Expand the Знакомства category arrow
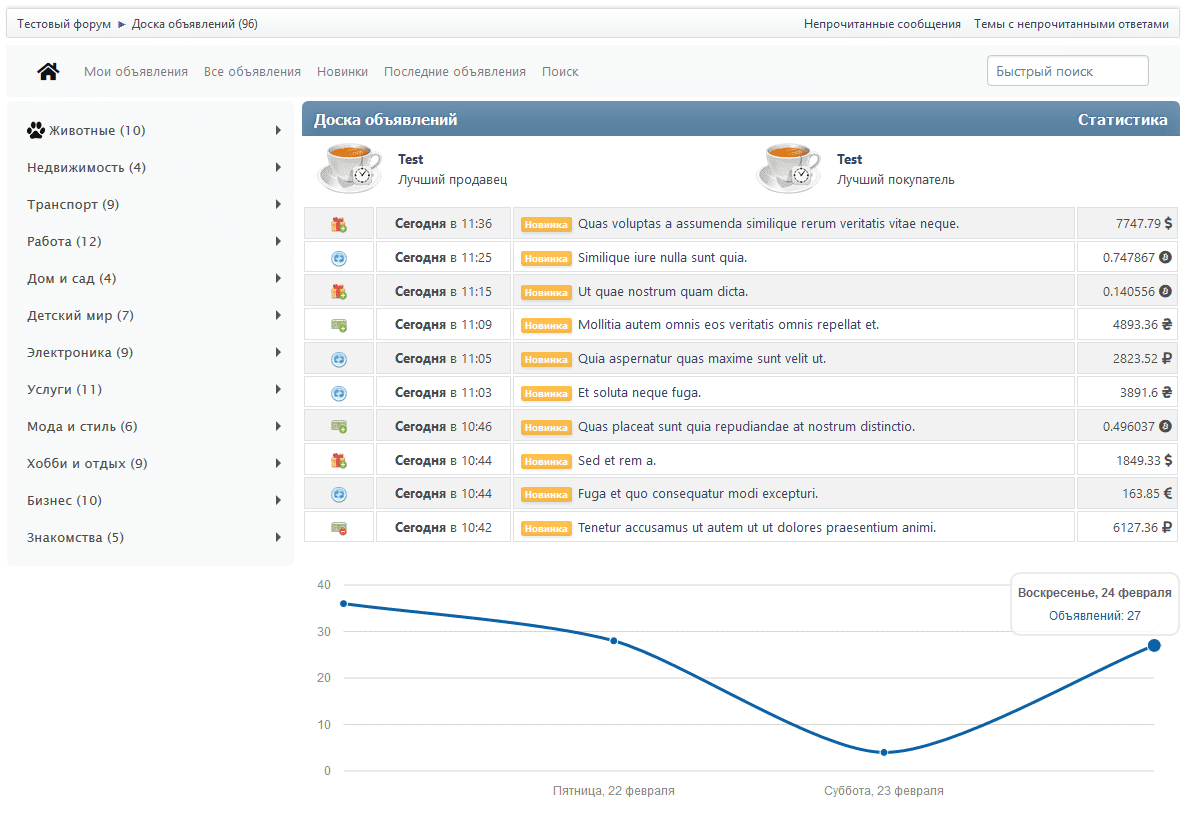The height and width of the screenshot is (815, 1187). (x=278, y=538)
